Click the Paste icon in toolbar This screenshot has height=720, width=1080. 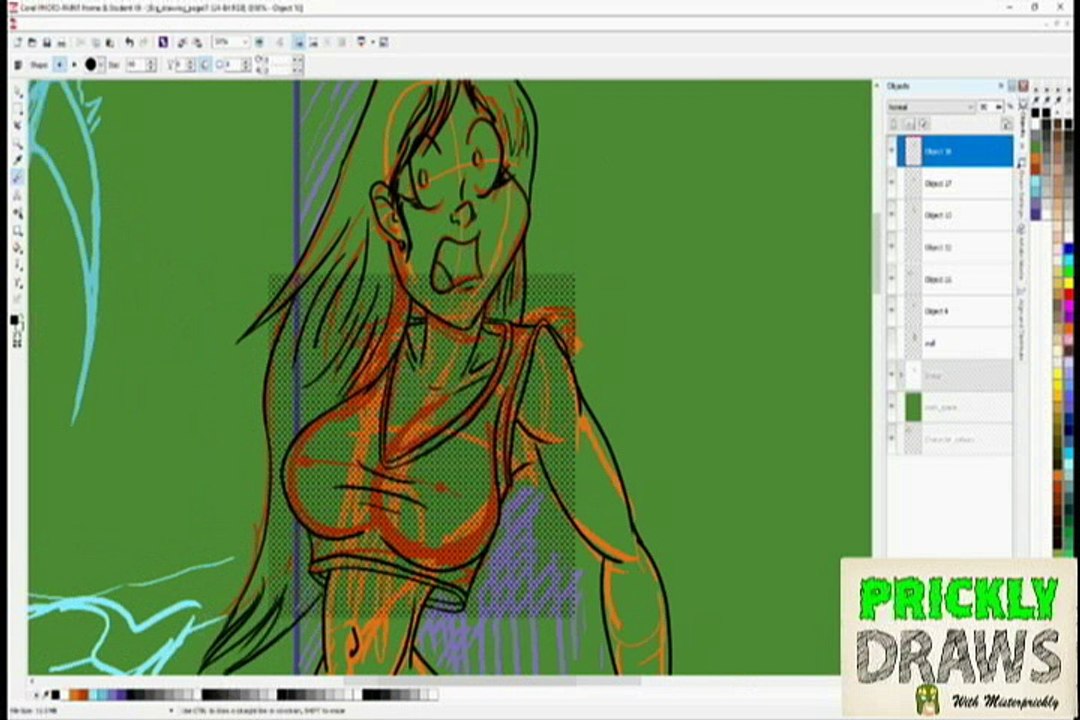(x=110, y=43)
